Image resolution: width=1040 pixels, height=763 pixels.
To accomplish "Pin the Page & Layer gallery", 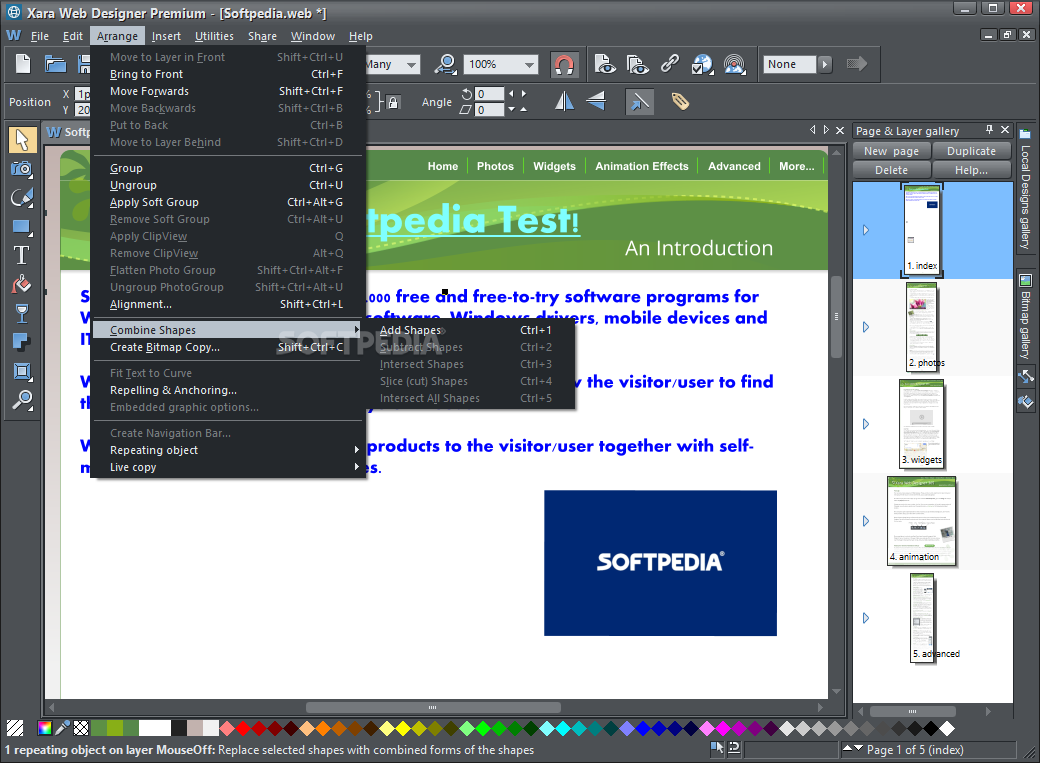I will click(x=990, y=129).
